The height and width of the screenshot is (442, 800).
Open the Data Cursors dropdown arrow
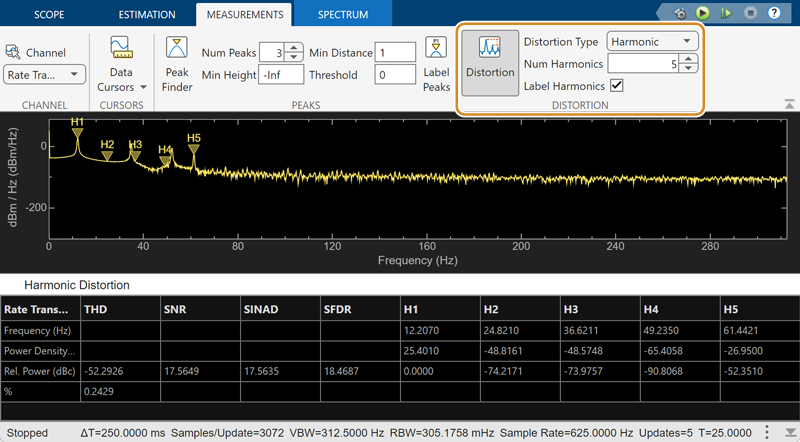pyautogui.click(x=144, y=87)
